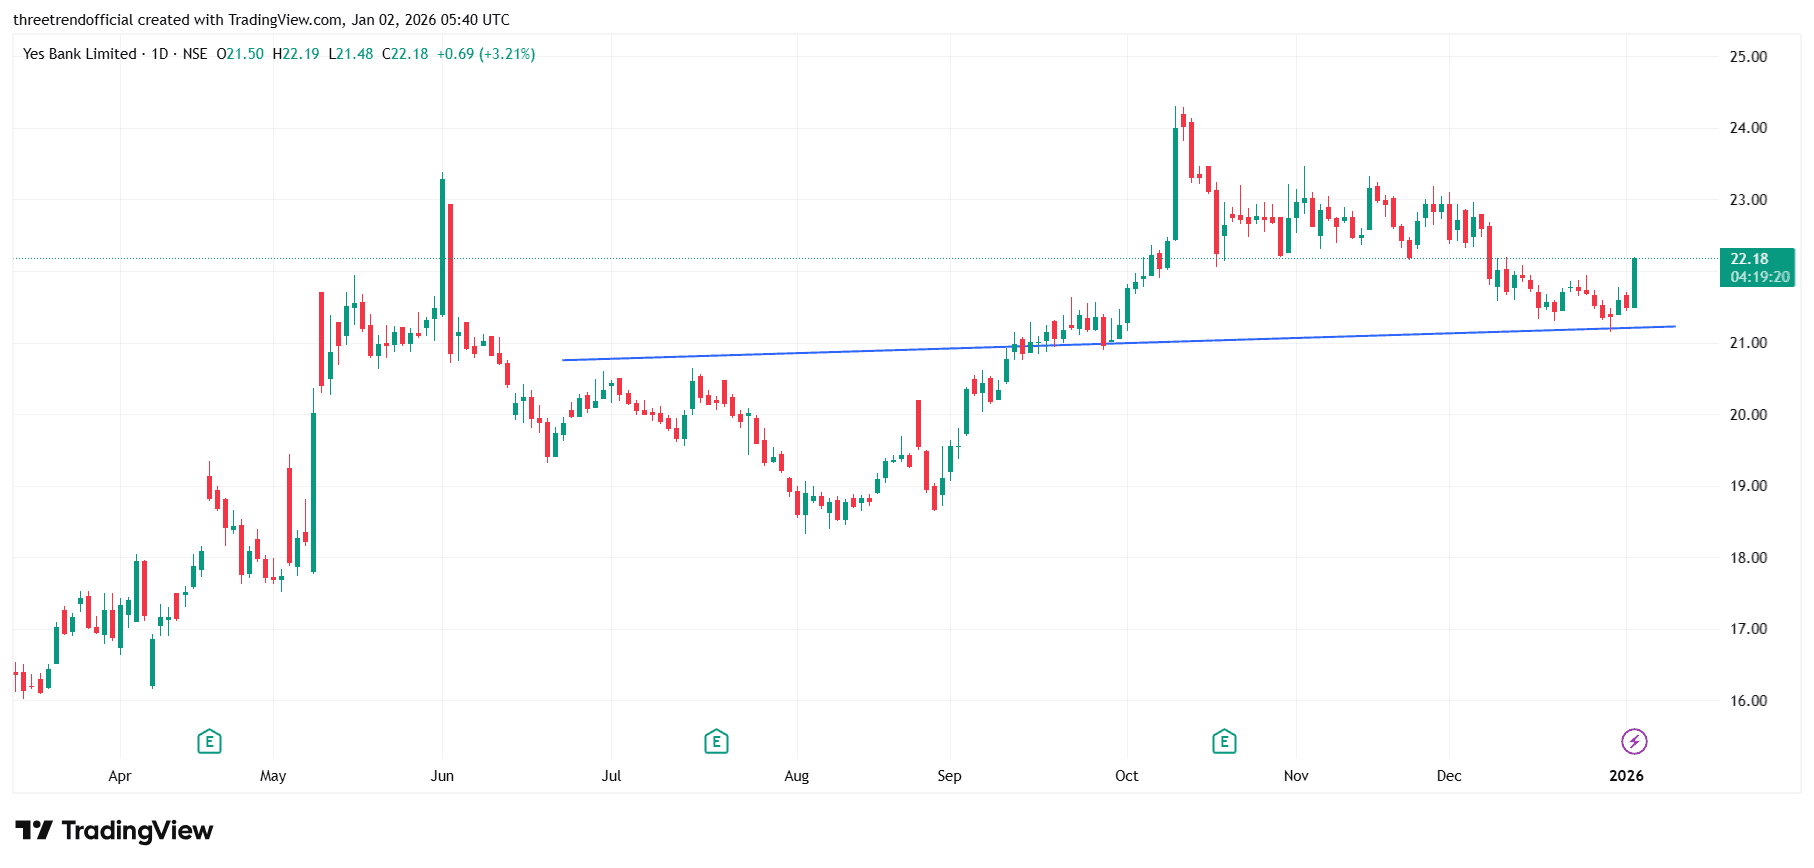Click the latest green candle at right edge
The width and height of the screenshot is (1814, 868).
(x=1634, y=283)
